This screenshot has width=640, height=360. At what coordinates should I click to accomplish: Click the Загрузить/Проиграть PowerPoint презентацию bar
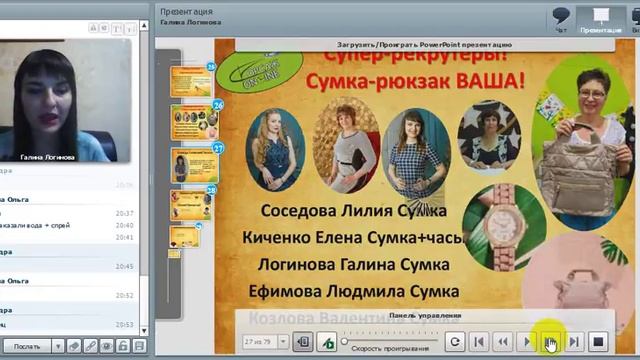point(424,44)
